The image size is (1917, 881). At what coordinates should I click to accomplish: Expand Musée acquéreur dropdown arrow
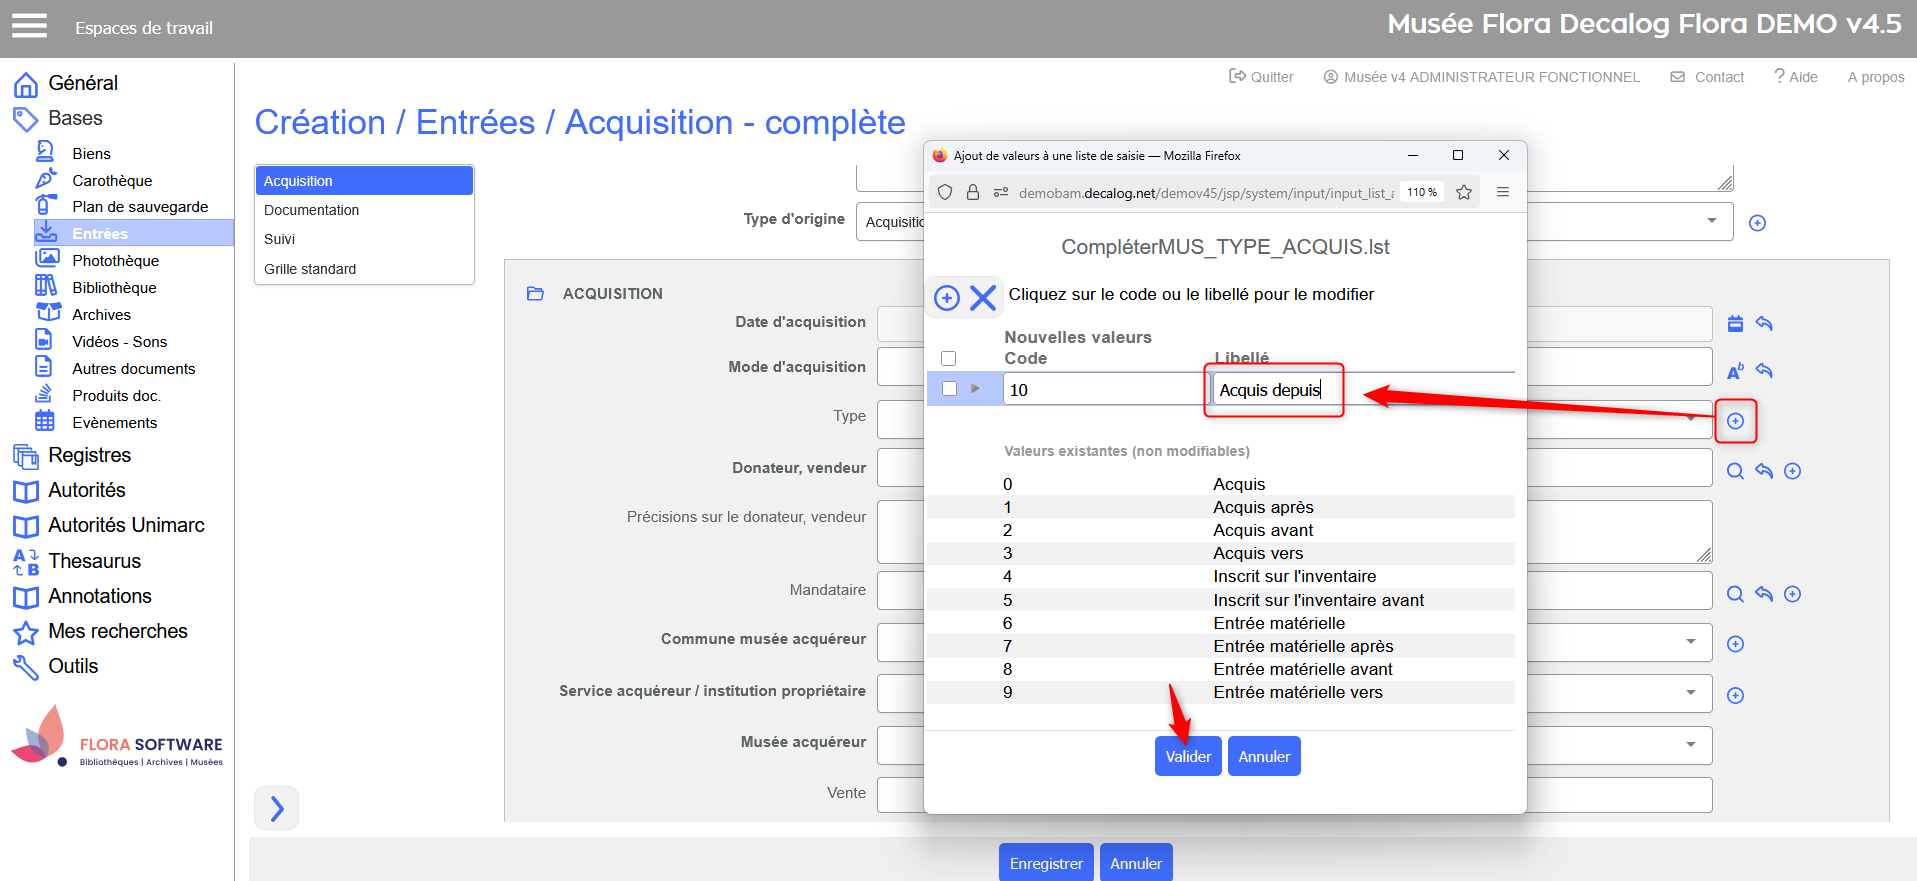1691,744
